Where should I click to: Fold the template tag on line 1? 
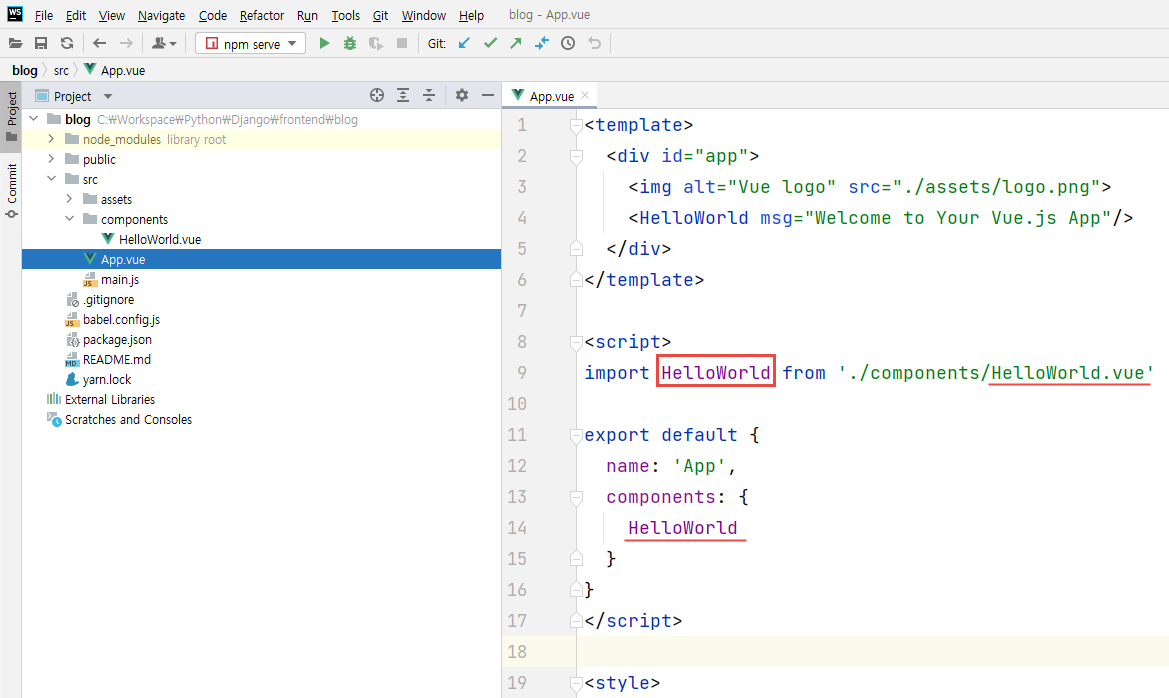[576, 125]
